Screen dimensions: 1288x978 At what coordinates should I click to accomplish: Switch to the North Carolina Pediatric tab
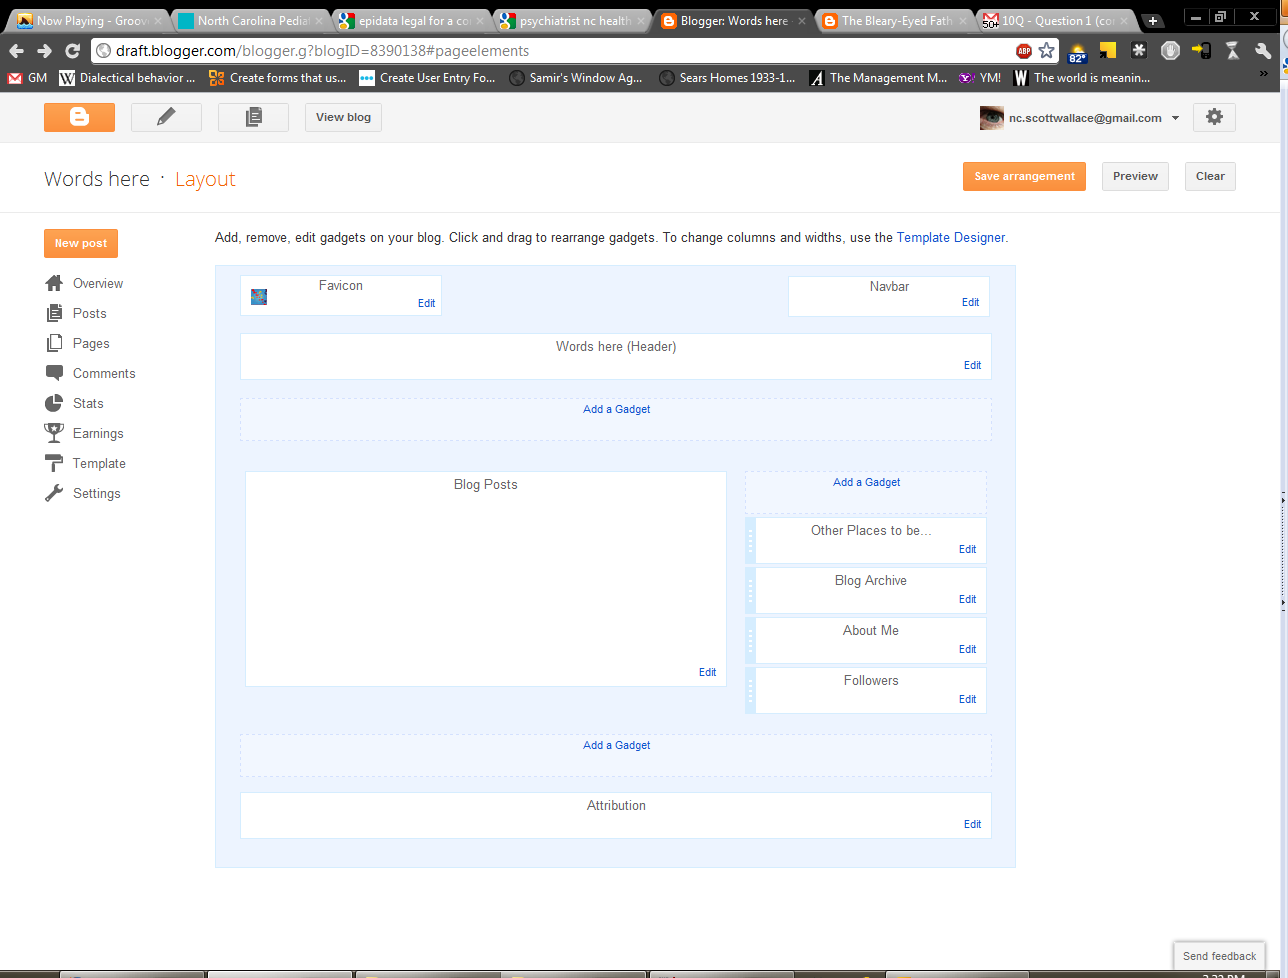(250, 20)
